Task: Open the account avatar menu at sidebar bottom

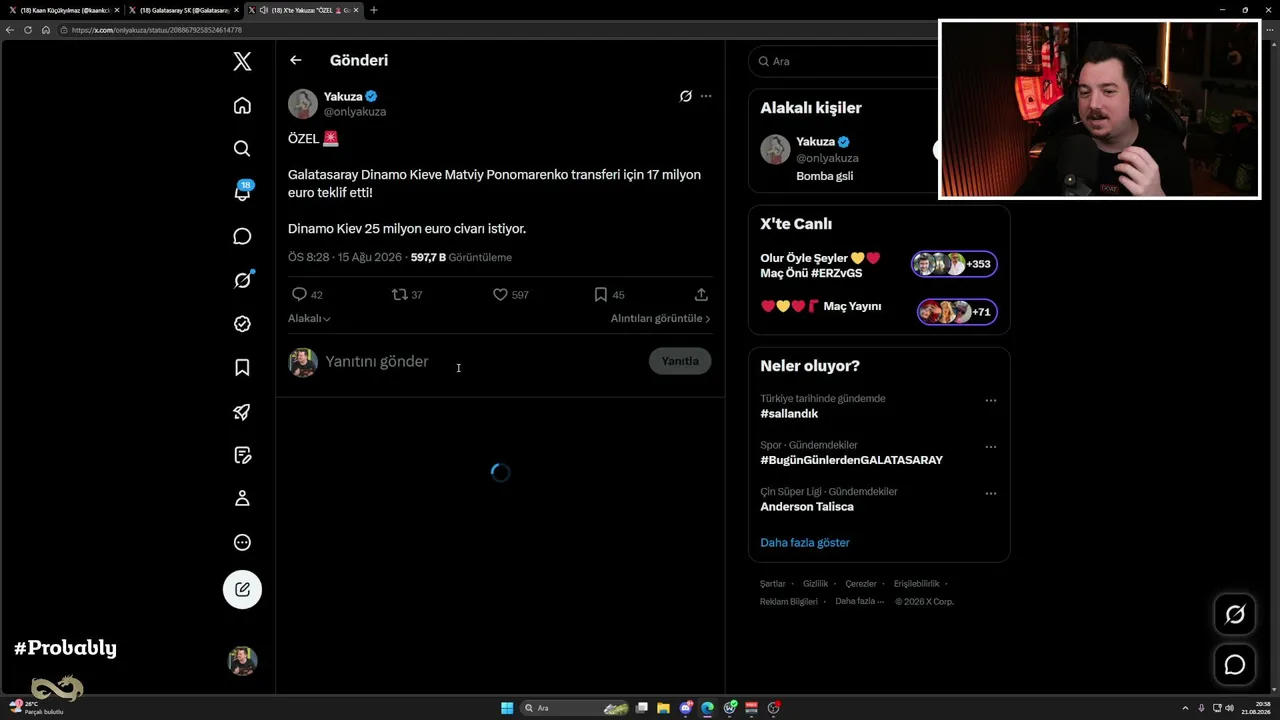Action: [242, 660]
